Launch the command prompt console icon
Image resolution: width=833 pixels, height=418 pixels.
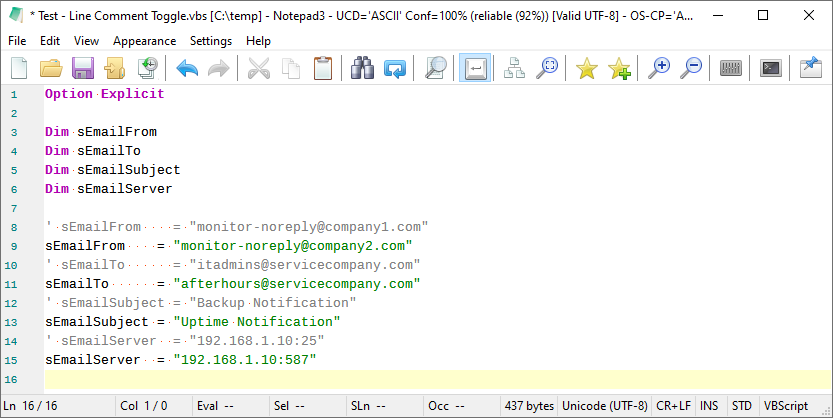click(x=770, y=69)
